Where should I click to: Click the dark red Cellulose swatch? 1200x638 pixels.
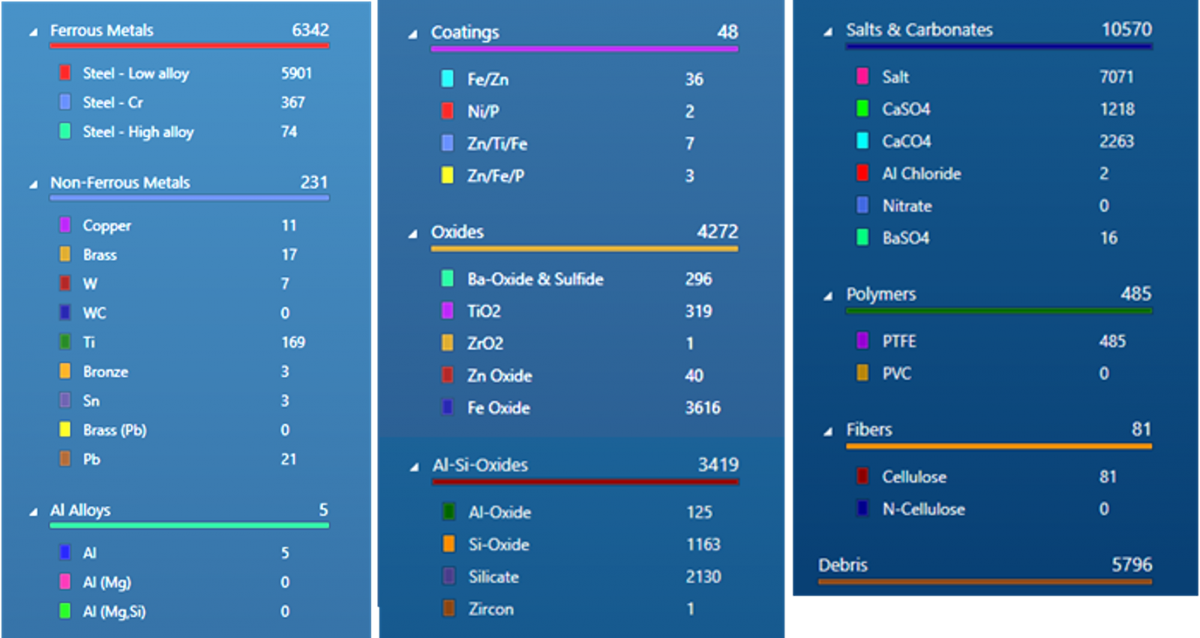point(862,477)
